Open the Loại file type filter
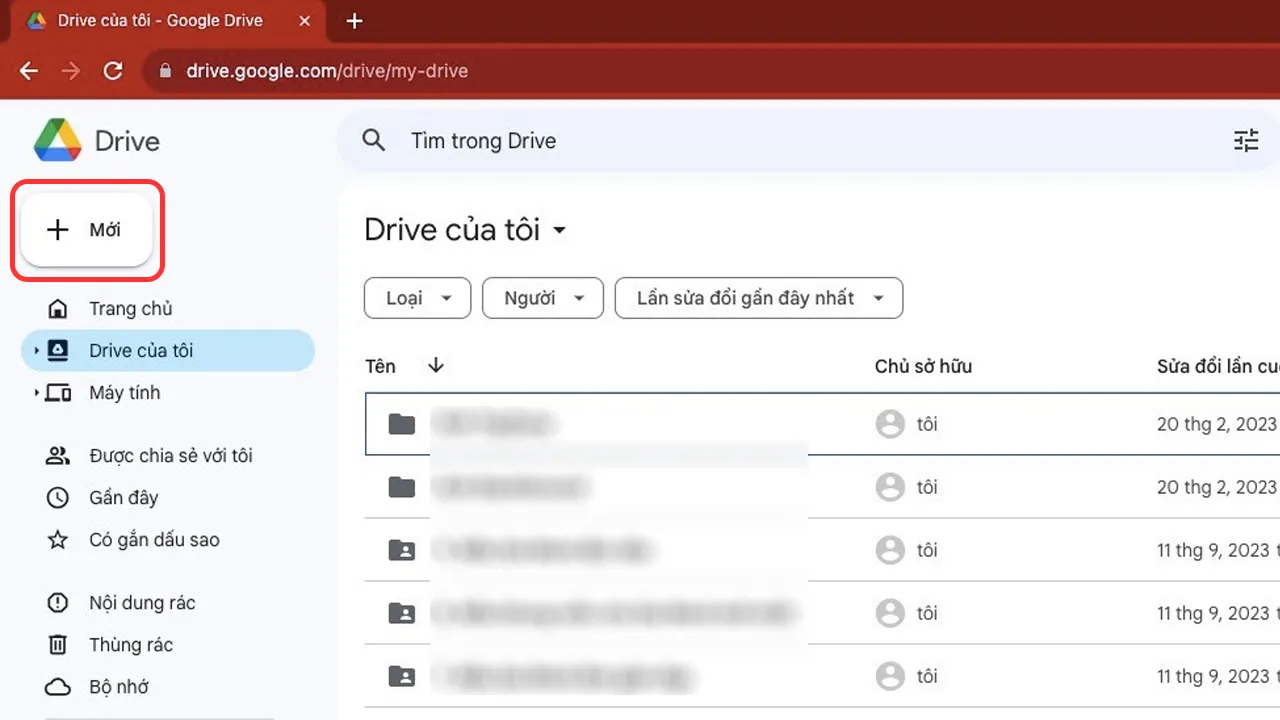This screenshot has width=1280, height=720. click(x=417, y=297)
